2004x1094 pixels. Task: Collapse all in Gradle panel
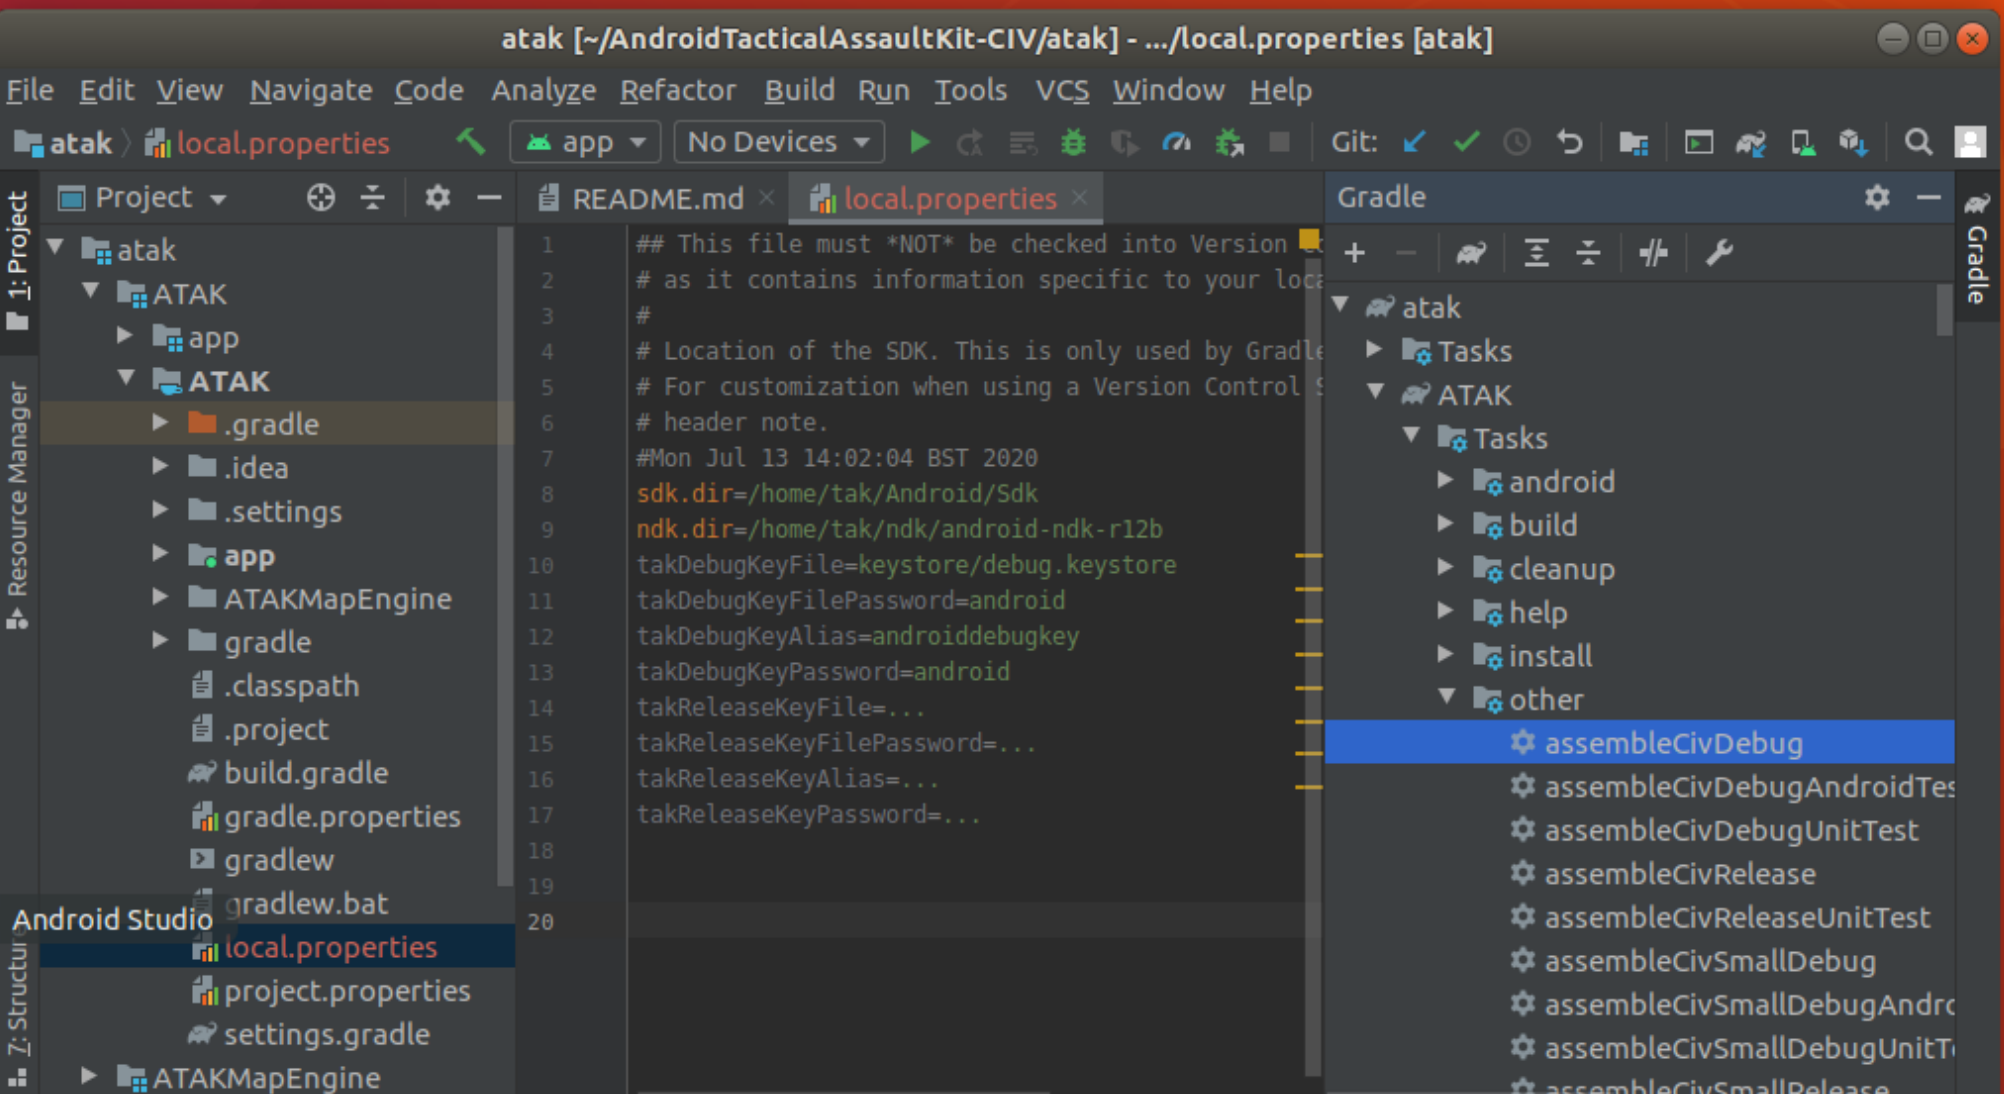[1588, 253]
